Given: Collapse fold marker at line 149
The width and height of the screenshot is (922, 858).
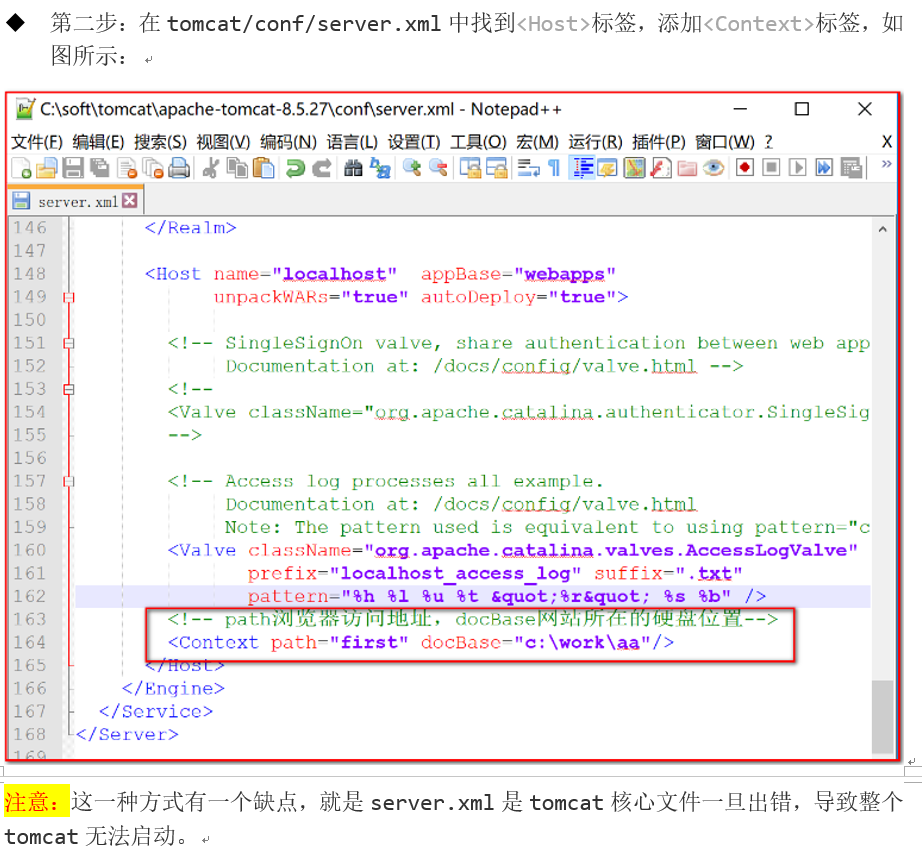Looking at the screenshot, I should [x=69, y=298].
